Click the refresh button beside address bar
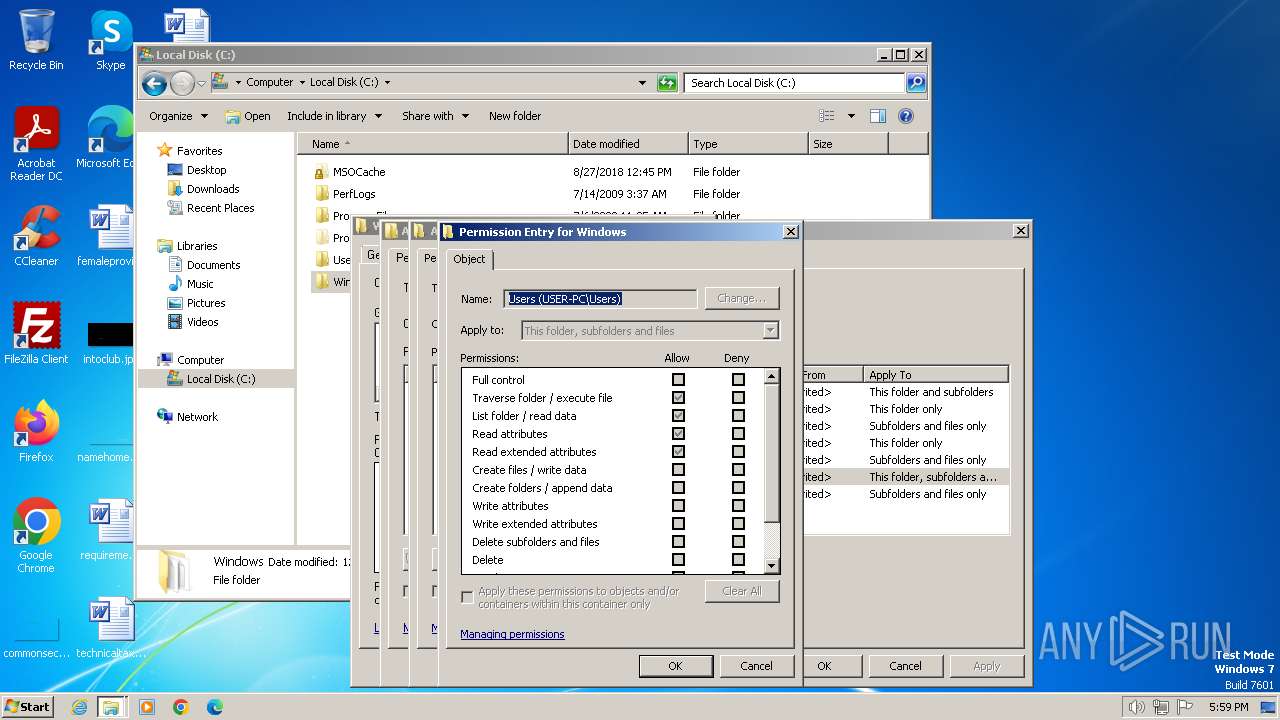Image resolution: width=1280 pixels, height=720 pixels. (x=667, y=83)
